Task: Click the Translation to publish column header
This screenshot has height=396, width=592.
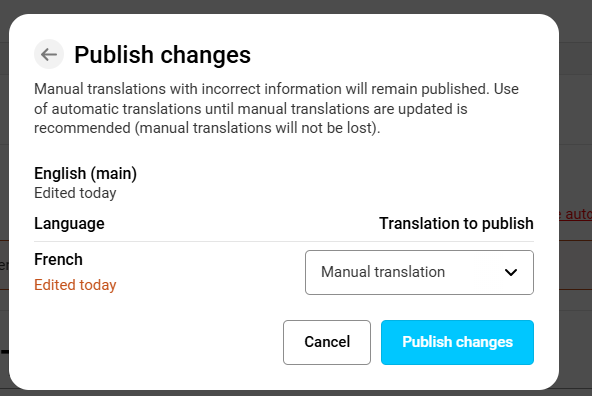Action: [x=456, y=223]
